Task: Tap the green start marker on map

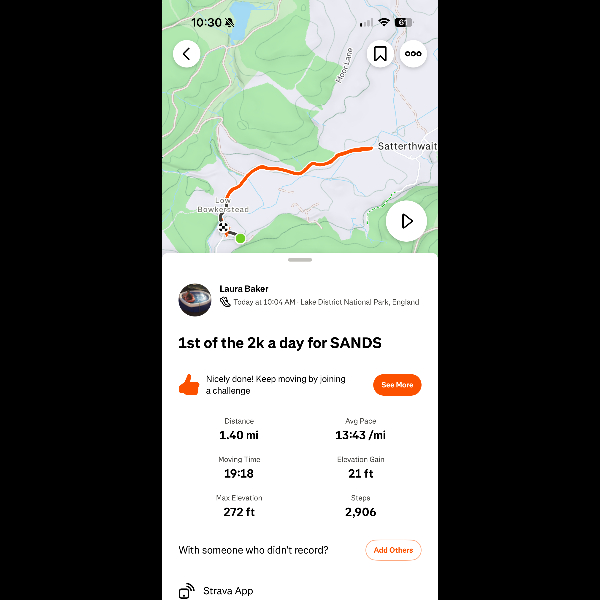Action: pos(240,238)
